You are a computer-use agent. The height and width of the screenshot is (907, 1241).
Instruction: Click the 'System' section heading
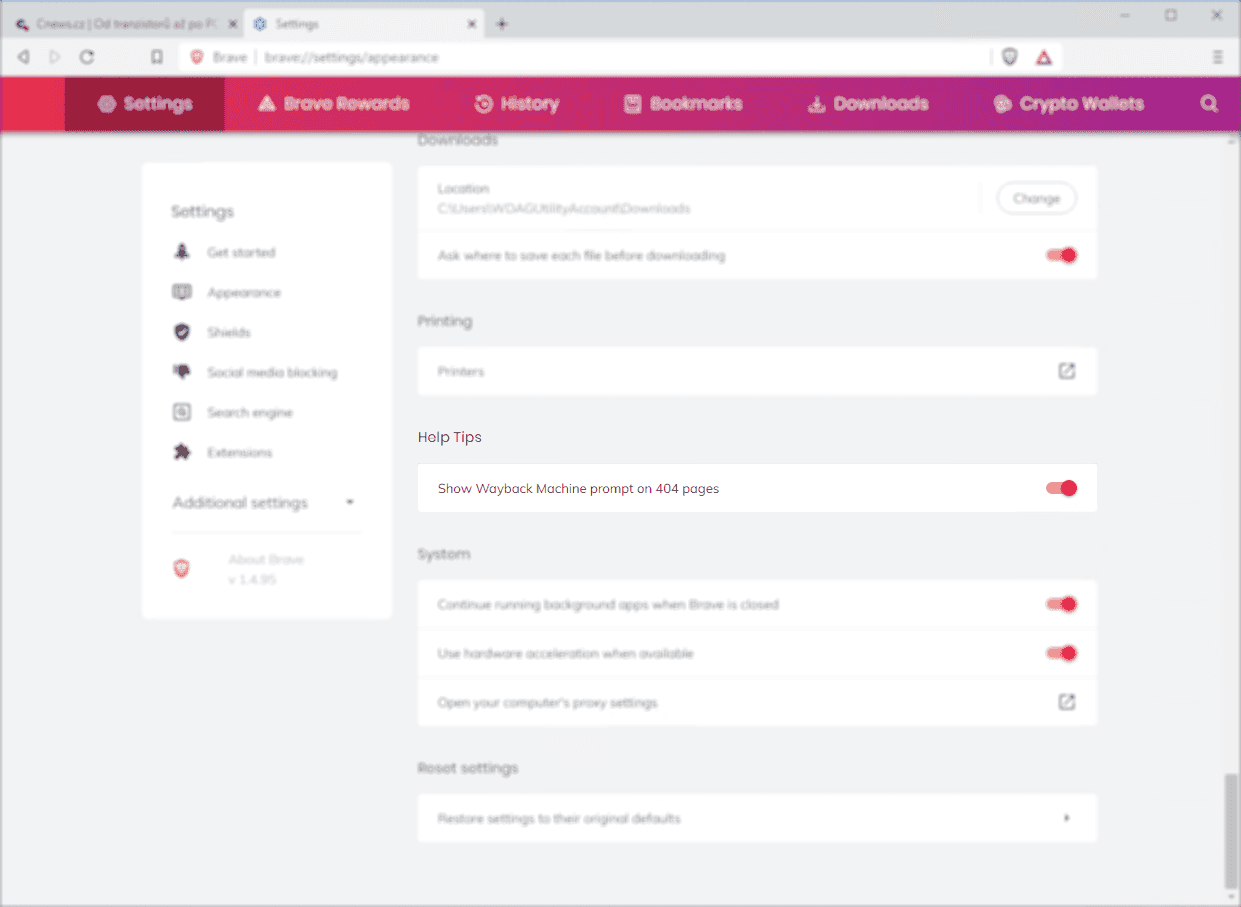pos(444,554)
